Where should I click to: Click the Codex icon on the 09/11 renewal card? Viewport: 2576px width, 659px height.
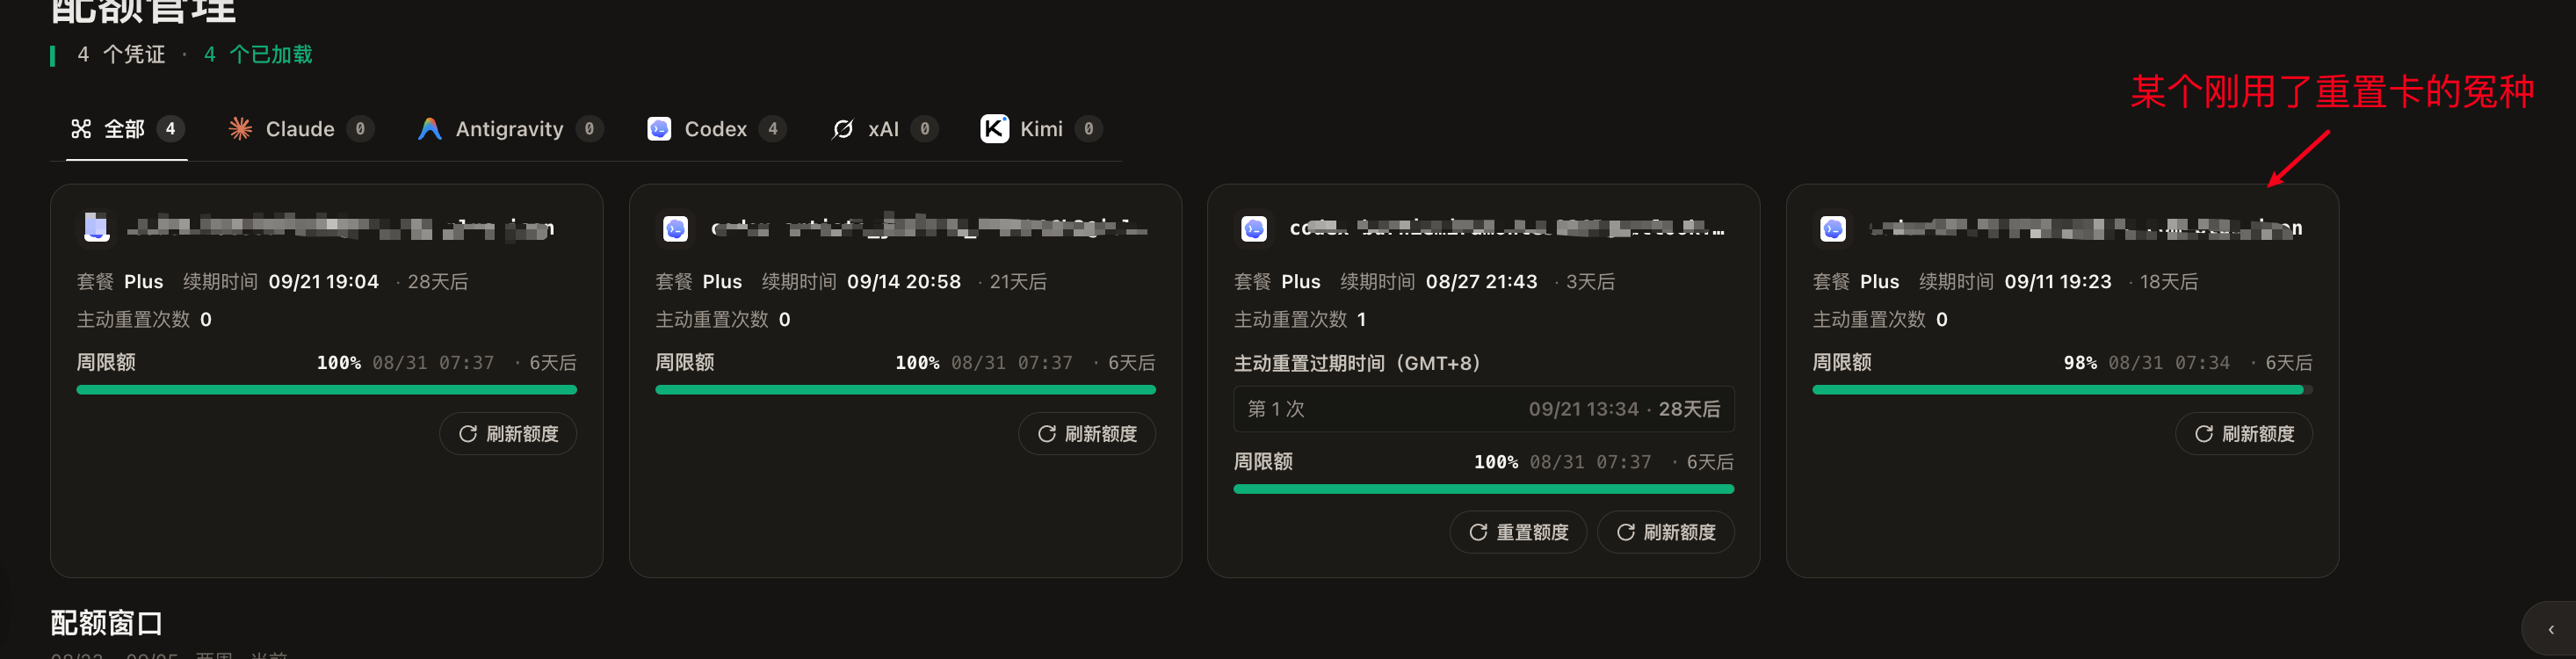click(1833, 229)
